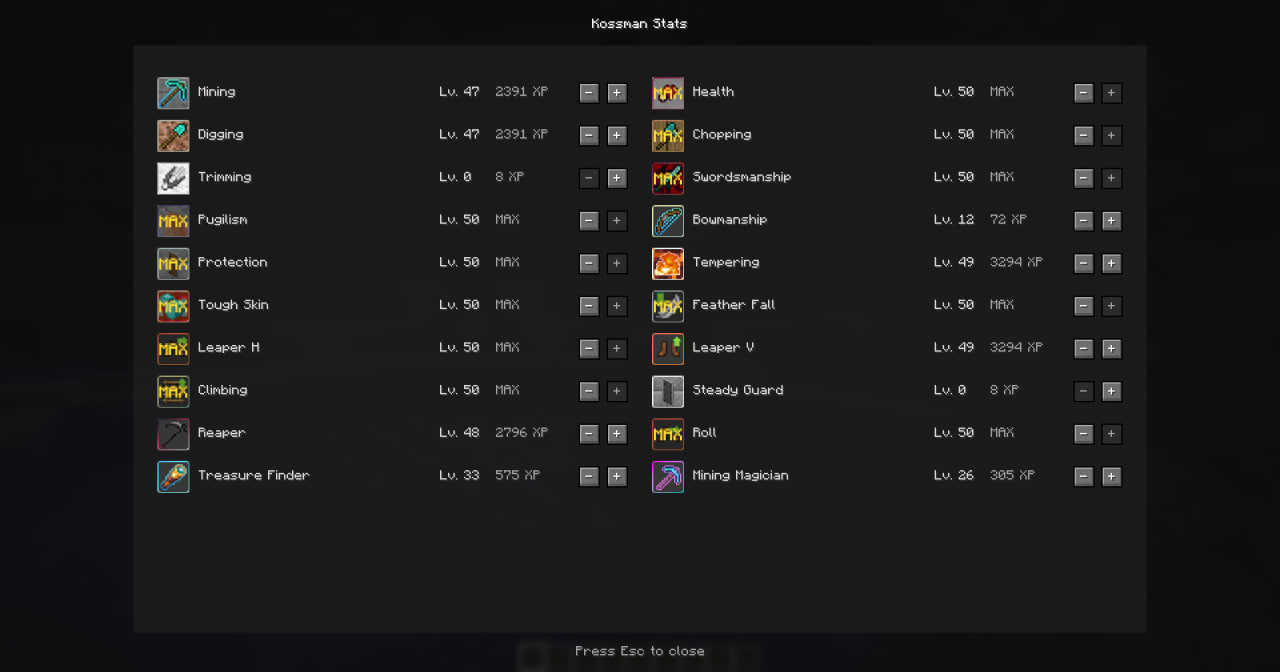Increase Trimming level with plus button
This screenshot has width=1280, height=672.
click(617, 178)
